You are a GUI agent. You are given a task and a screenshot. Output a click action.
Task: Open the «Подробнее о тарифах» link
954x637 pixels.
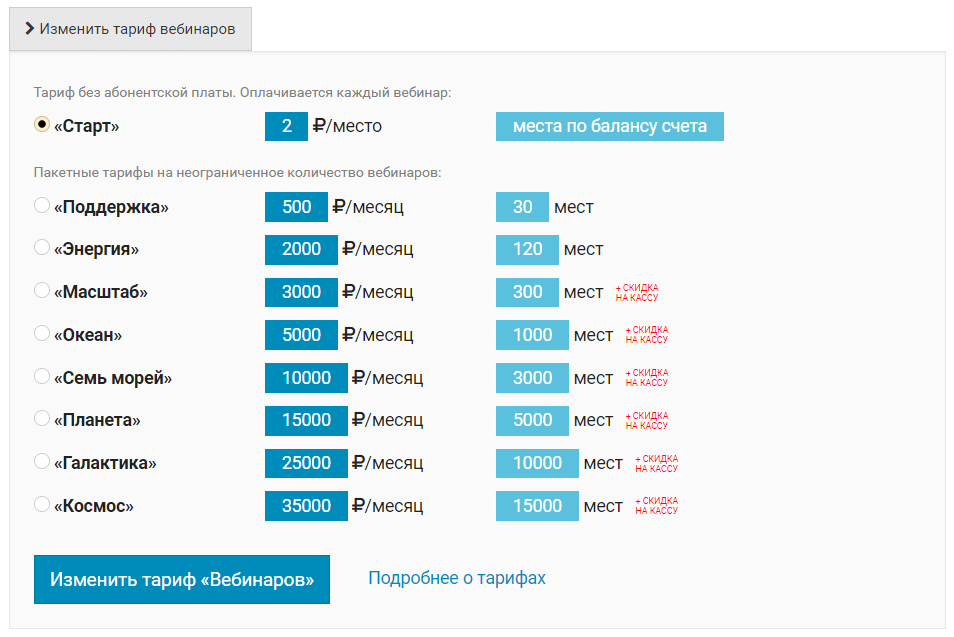pos(457,578)
